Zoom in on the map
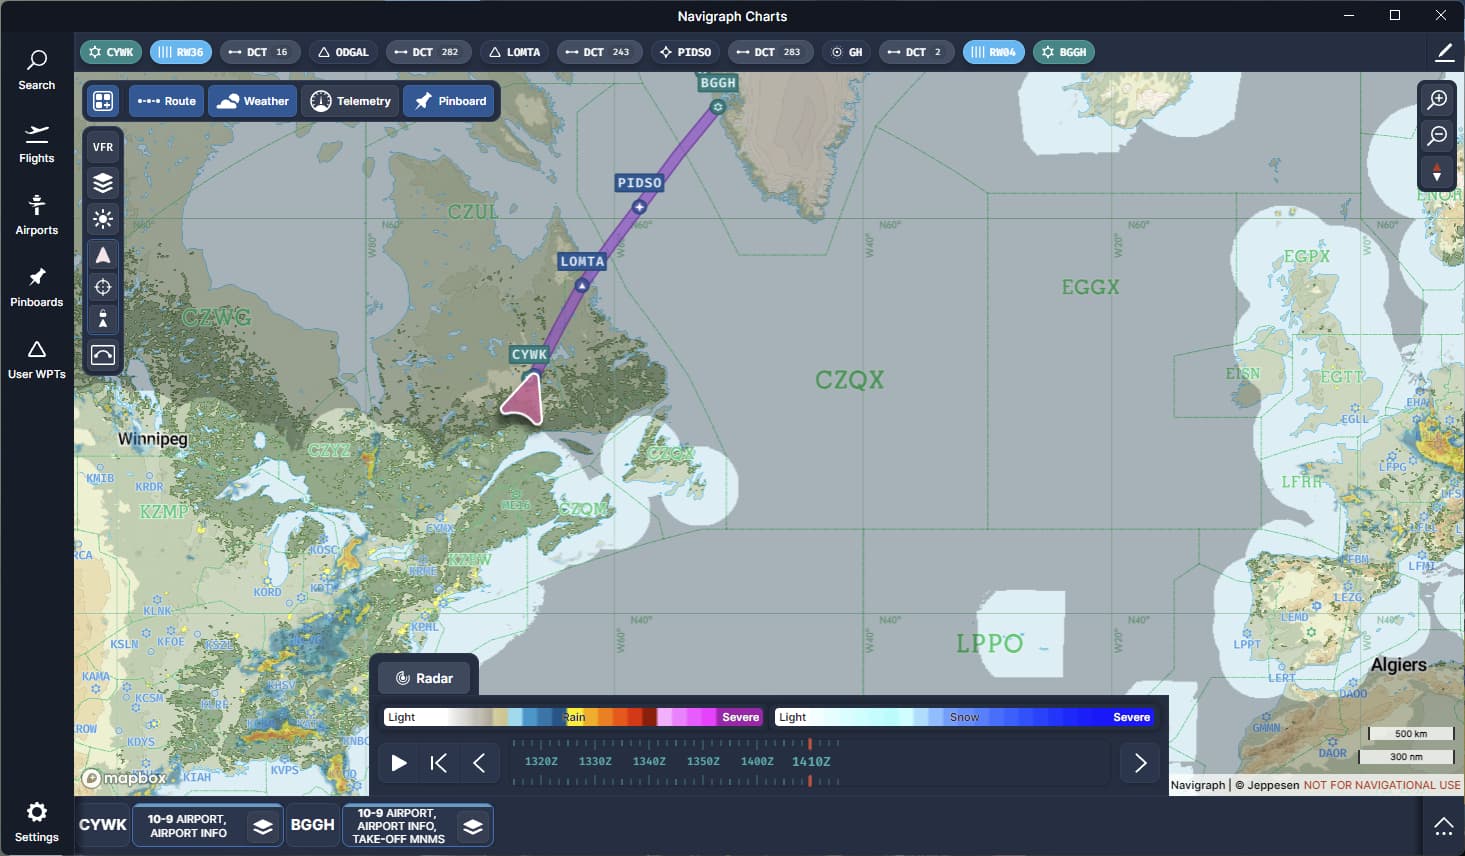Screen dimensions: 1465x856 tap(1437, 99)
